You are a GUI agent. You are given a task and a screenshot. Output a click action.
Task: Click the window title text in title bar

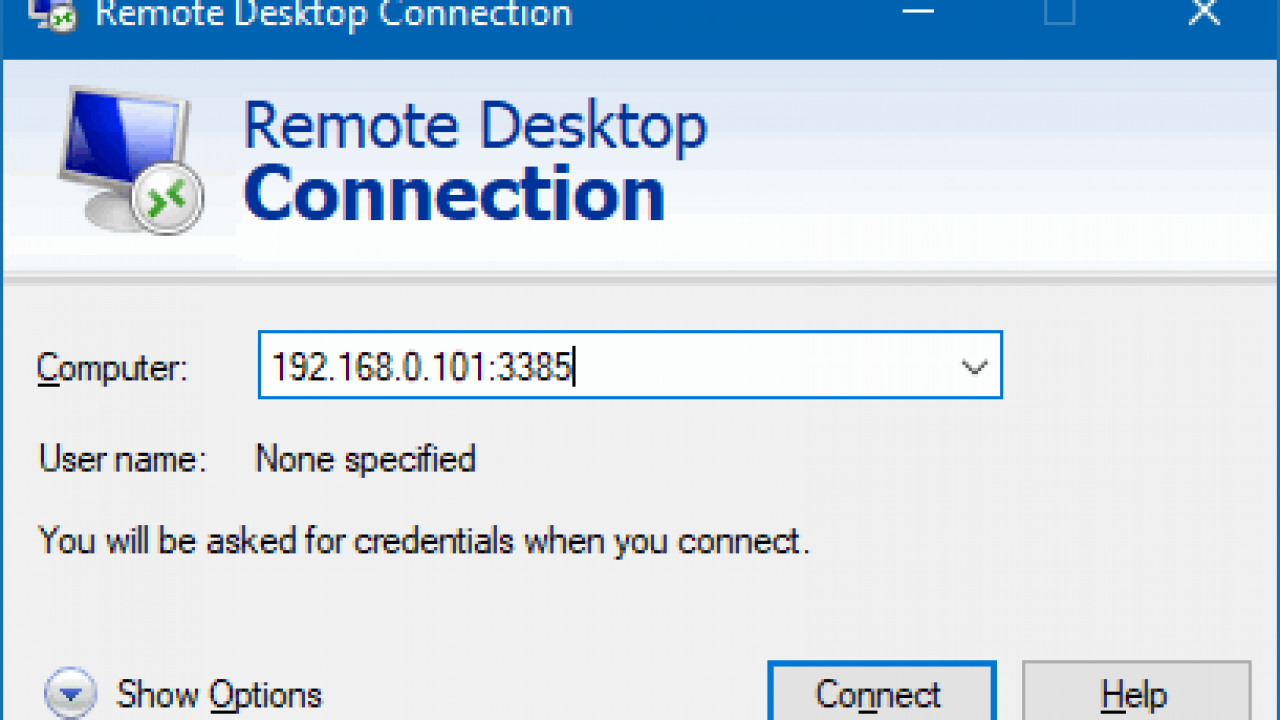(x=333, y=14)
